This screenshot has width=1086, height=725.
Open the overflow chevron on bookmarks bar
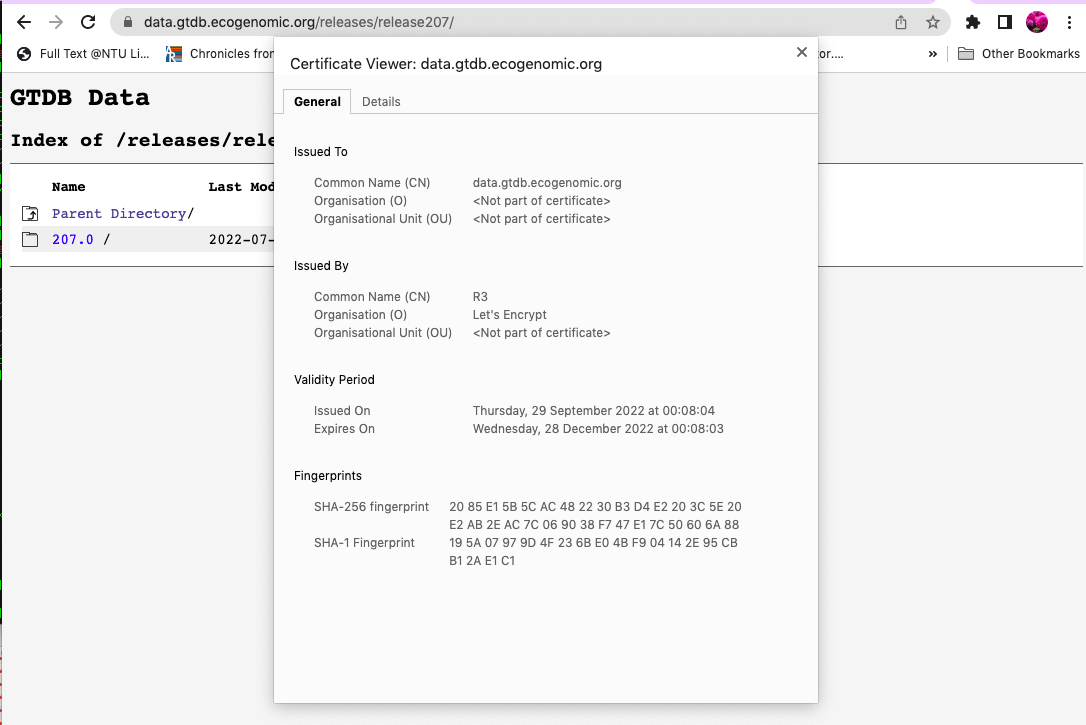pos(932,54)
